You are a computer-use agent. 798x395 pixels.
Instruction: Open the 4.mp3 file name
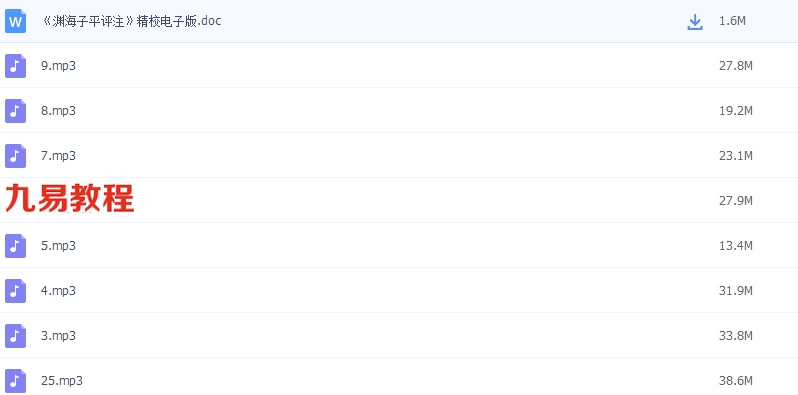point(59,291)
